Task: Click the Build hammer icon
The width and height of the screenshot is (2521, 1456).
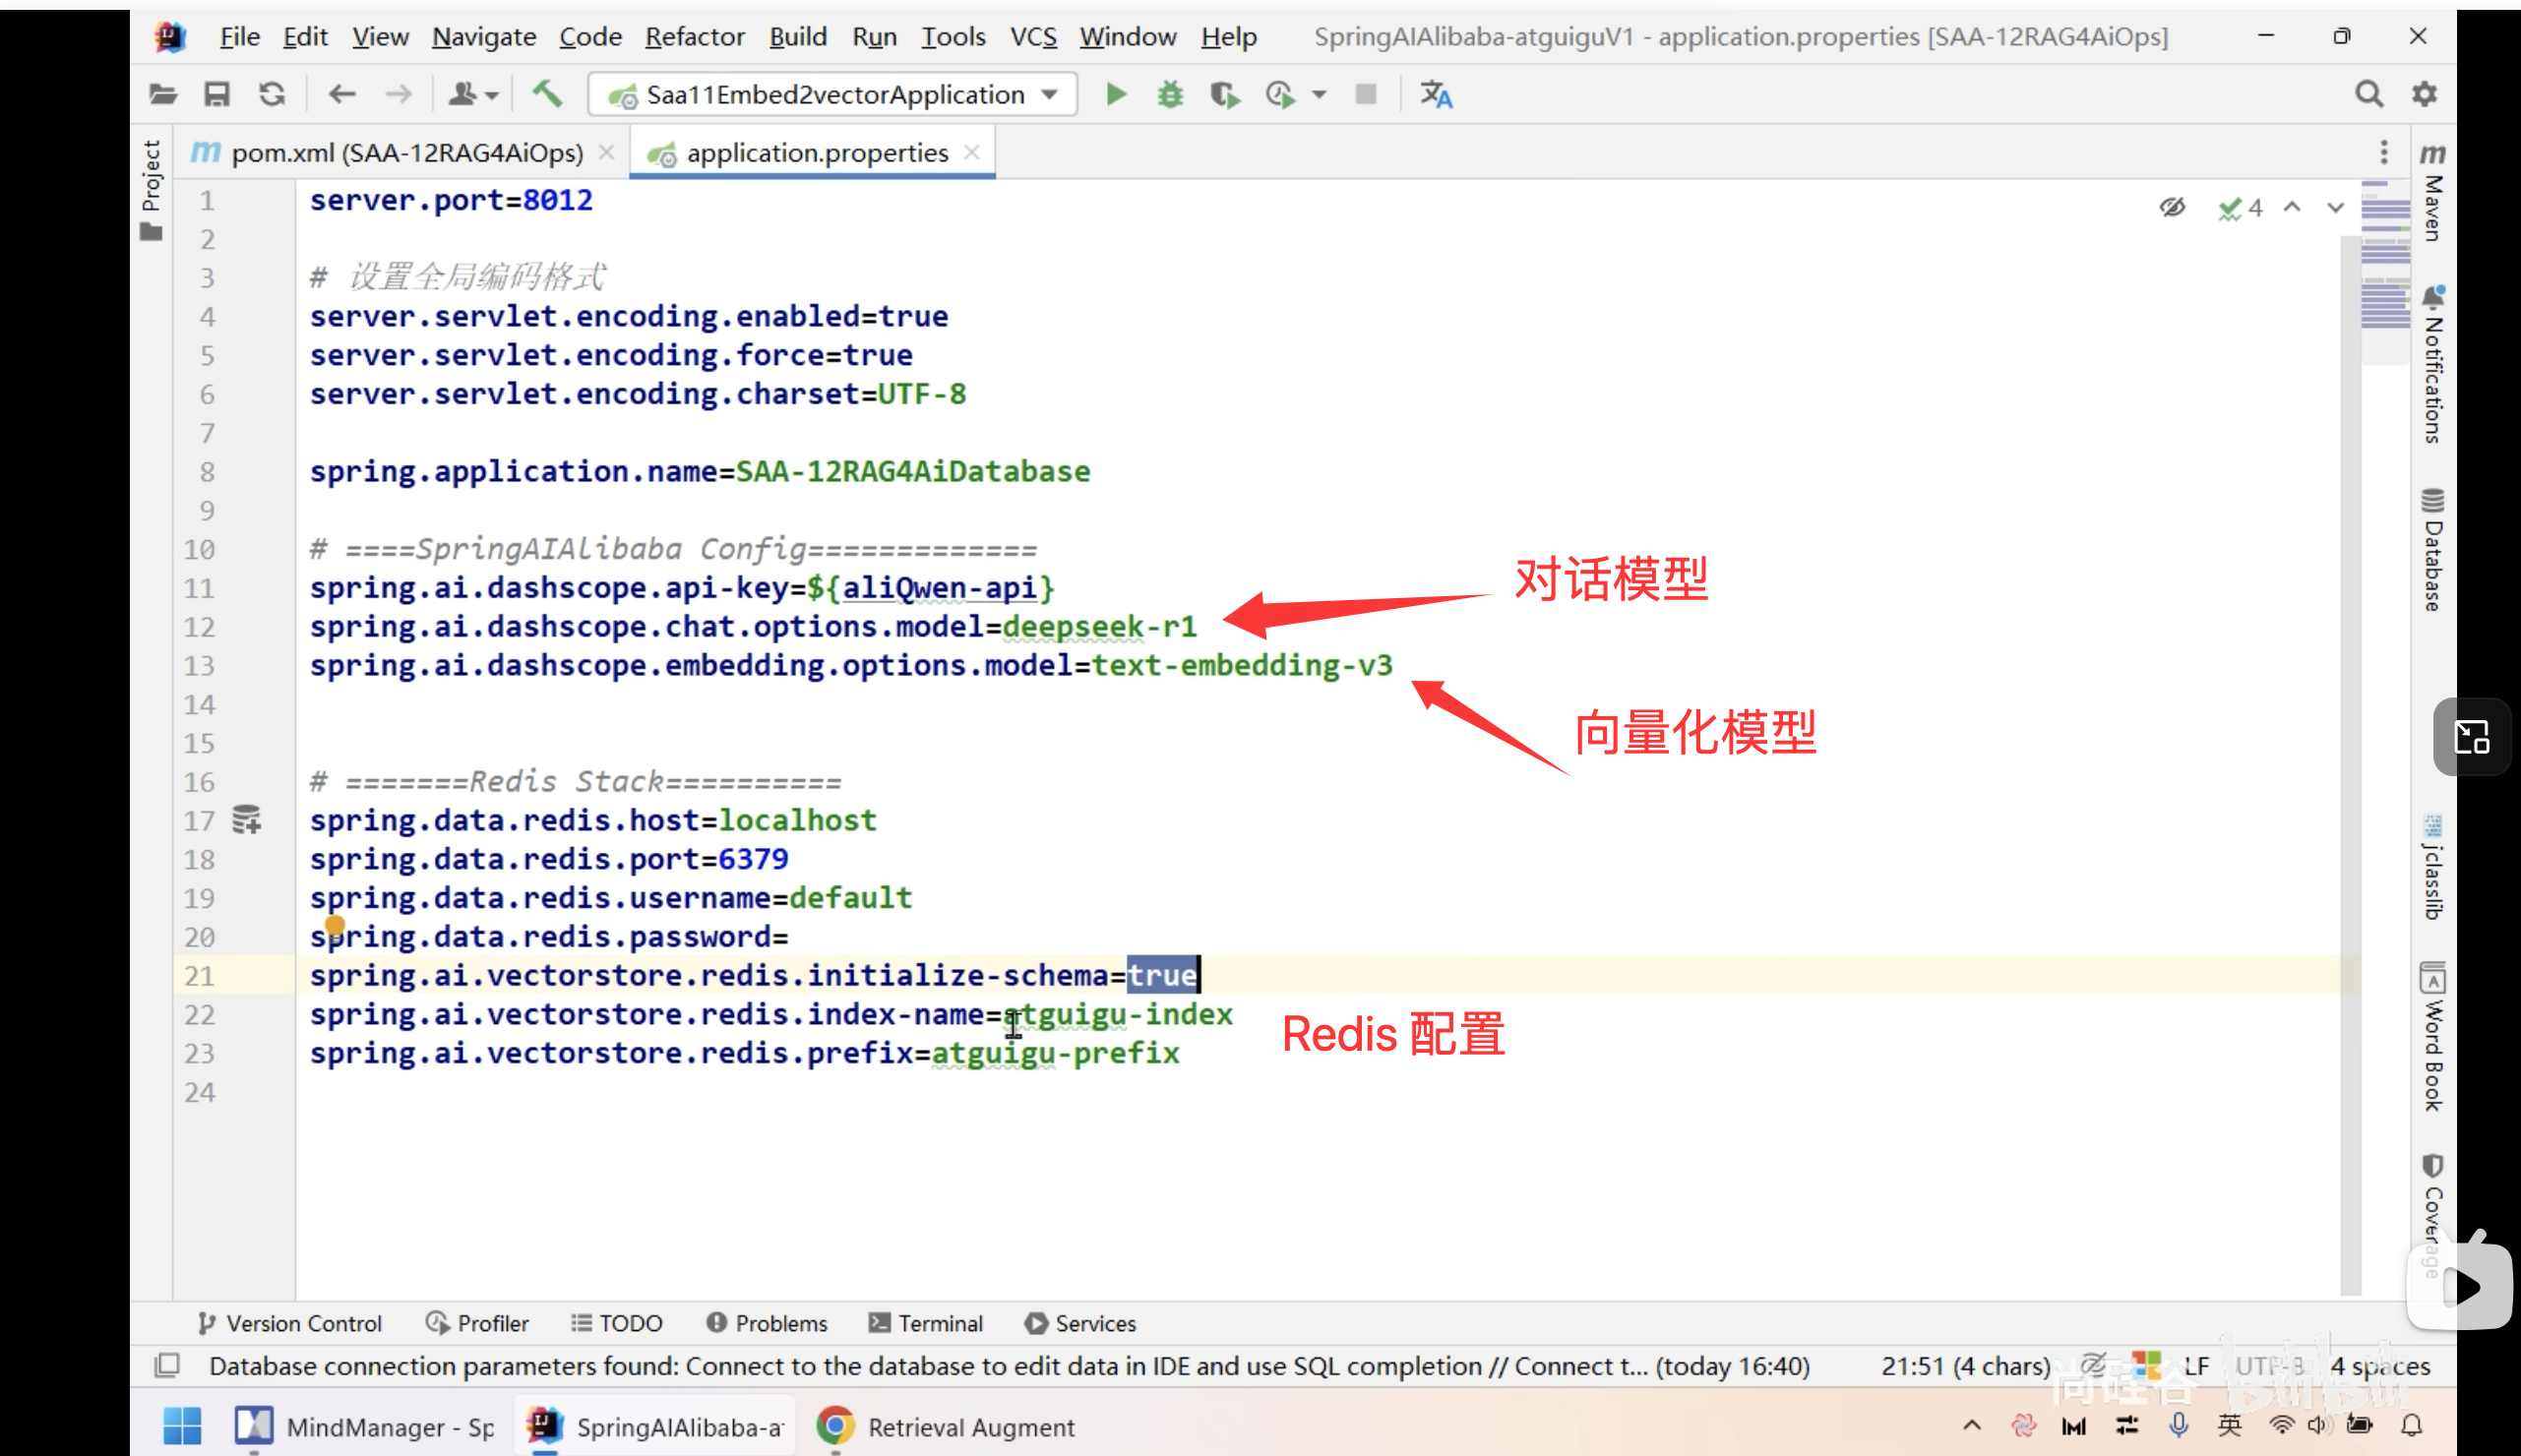Action: (x=547, y=95)
